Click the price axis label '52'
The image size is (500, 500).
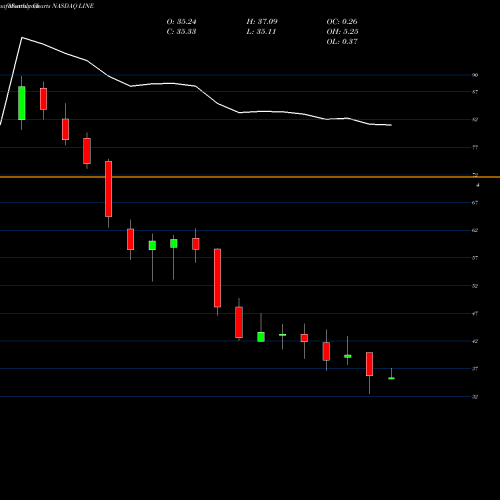pos(475,286)
